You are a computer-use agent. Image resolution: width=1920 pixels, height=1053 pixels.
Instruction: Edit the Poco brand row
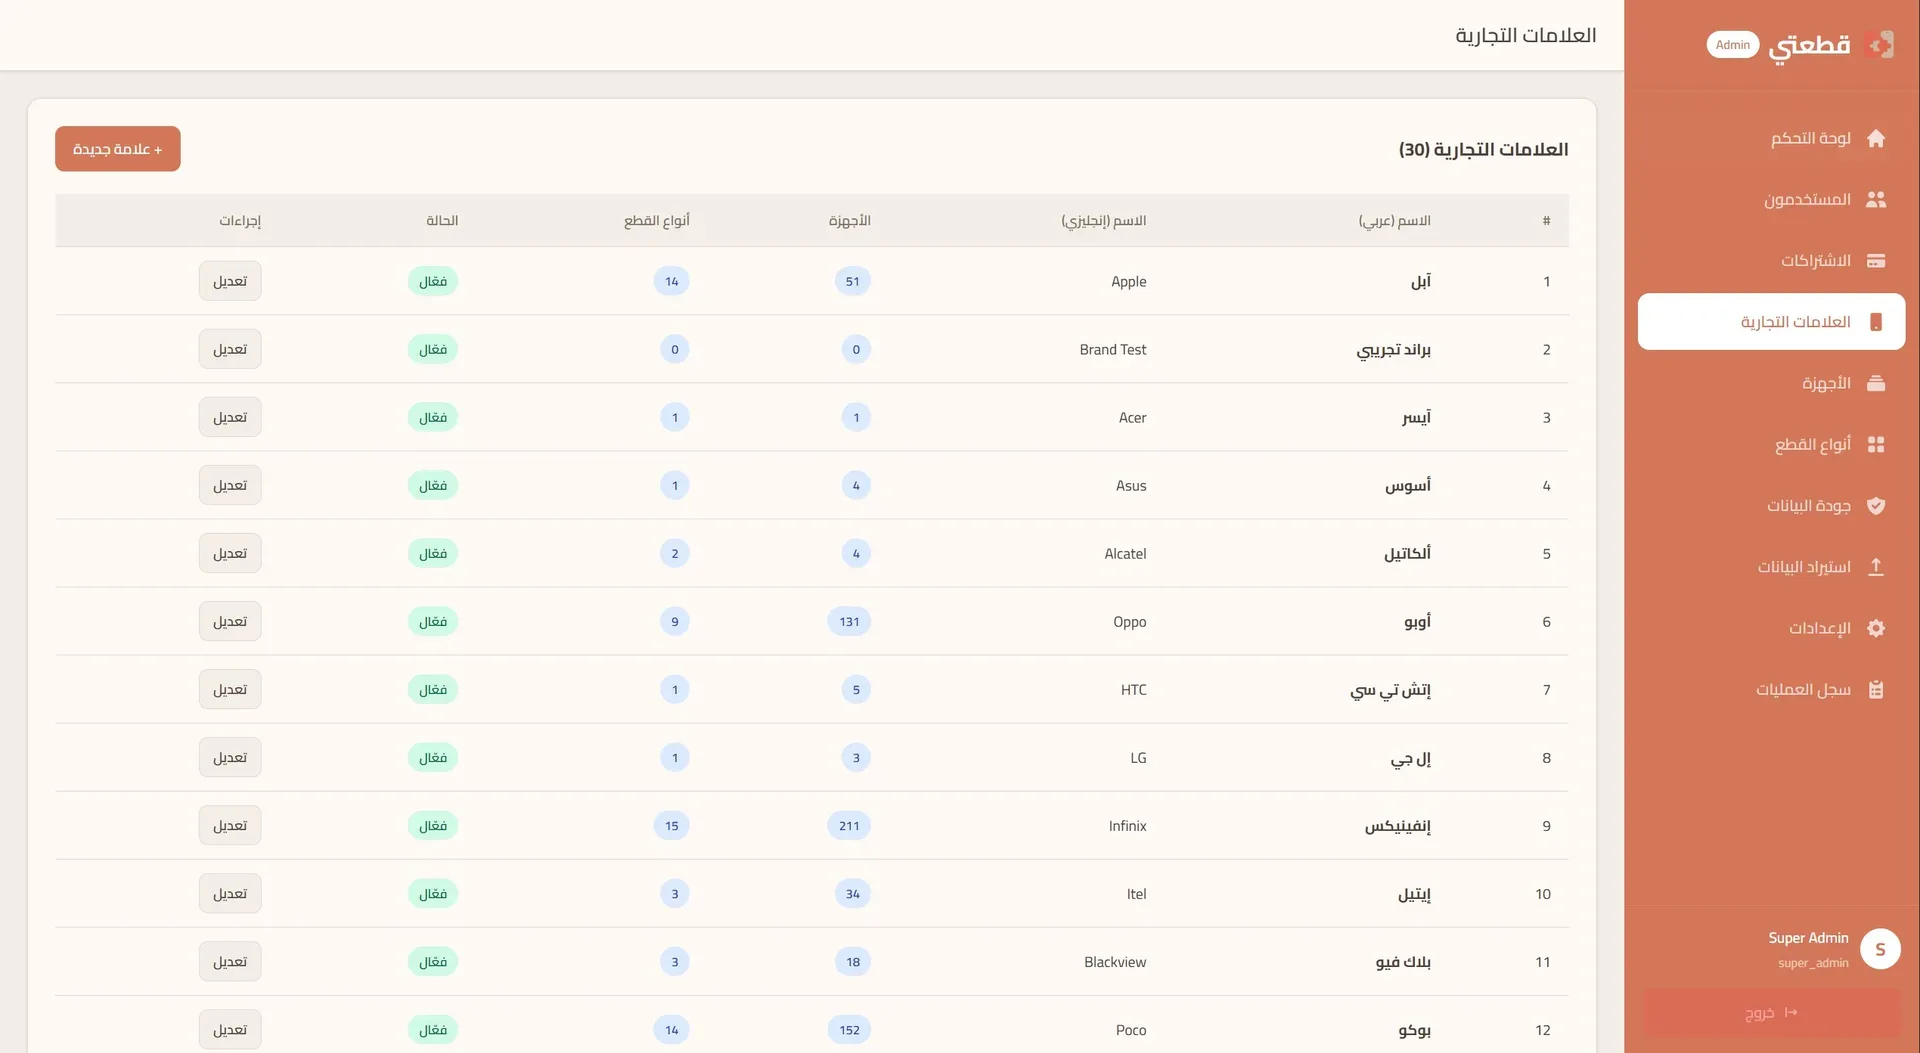tap(230, 1029)
